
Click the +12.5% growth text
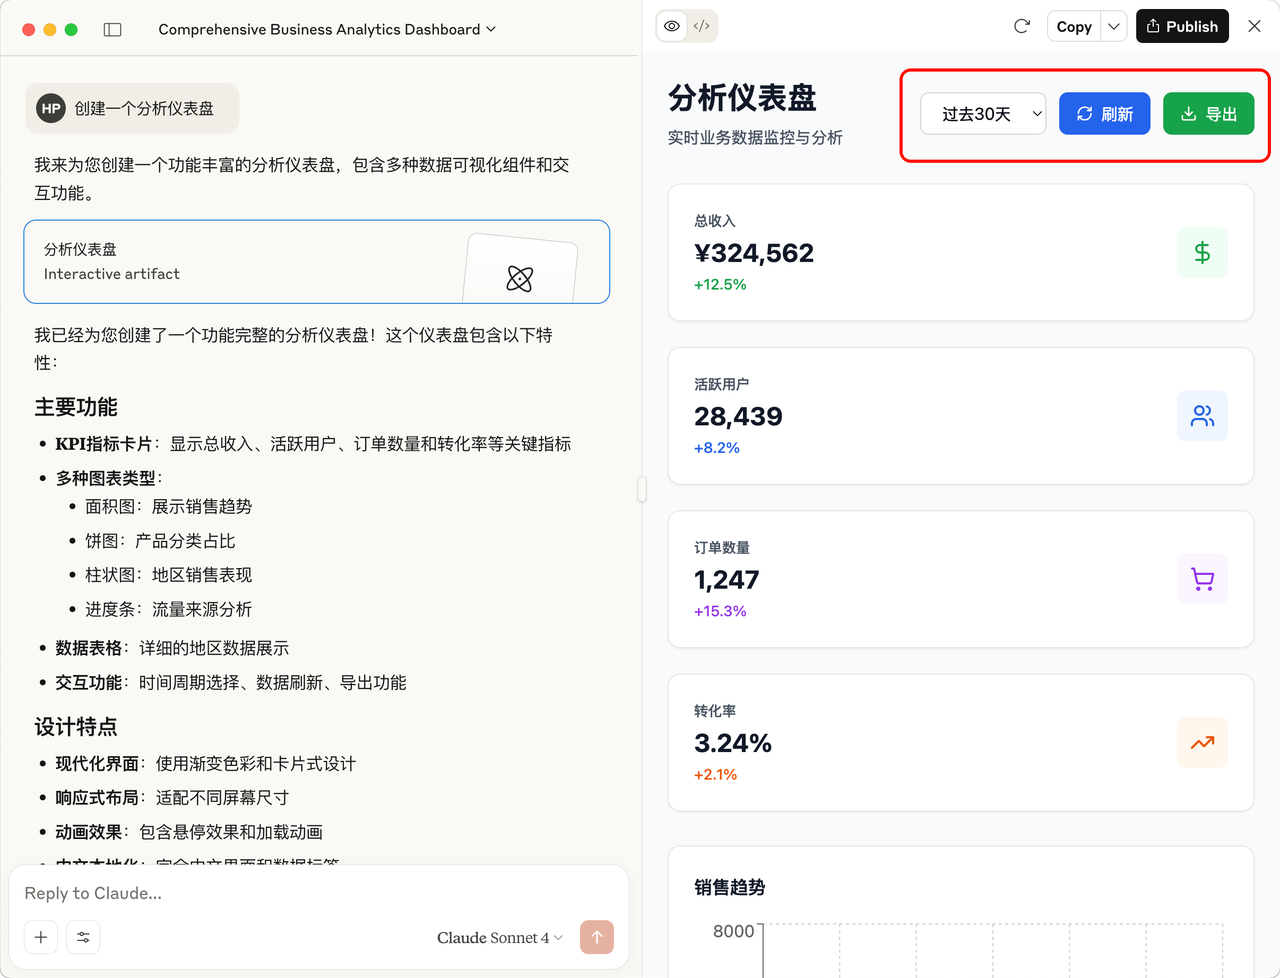[x=720, y=285]
